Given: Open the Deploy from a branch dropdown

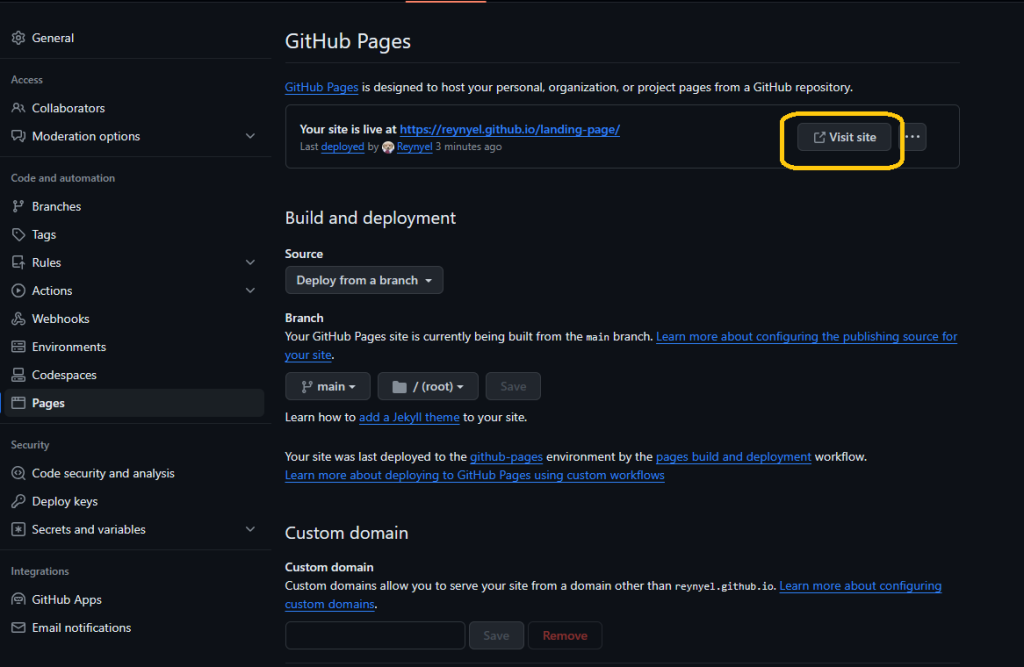Looking at the screenshot, I should pyautogui.click(x=364, y=280).
